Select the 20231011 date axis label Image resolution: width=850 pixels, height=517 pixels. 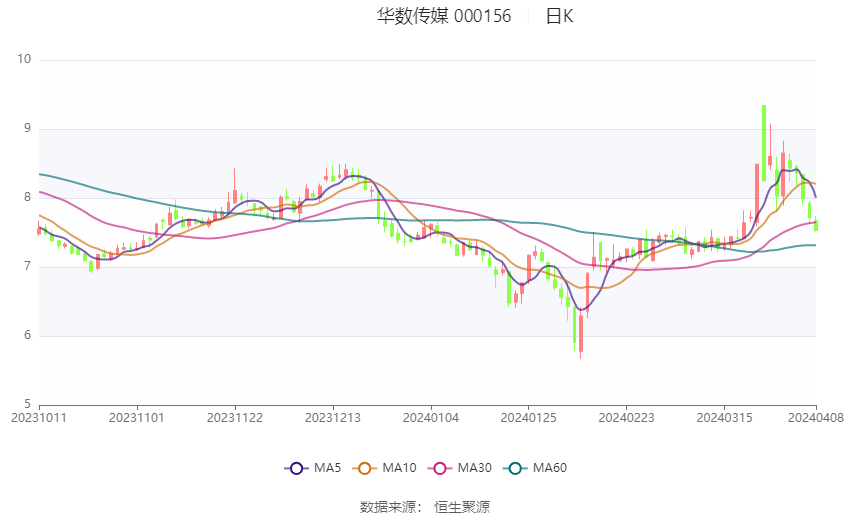click(x=38, y=417)
